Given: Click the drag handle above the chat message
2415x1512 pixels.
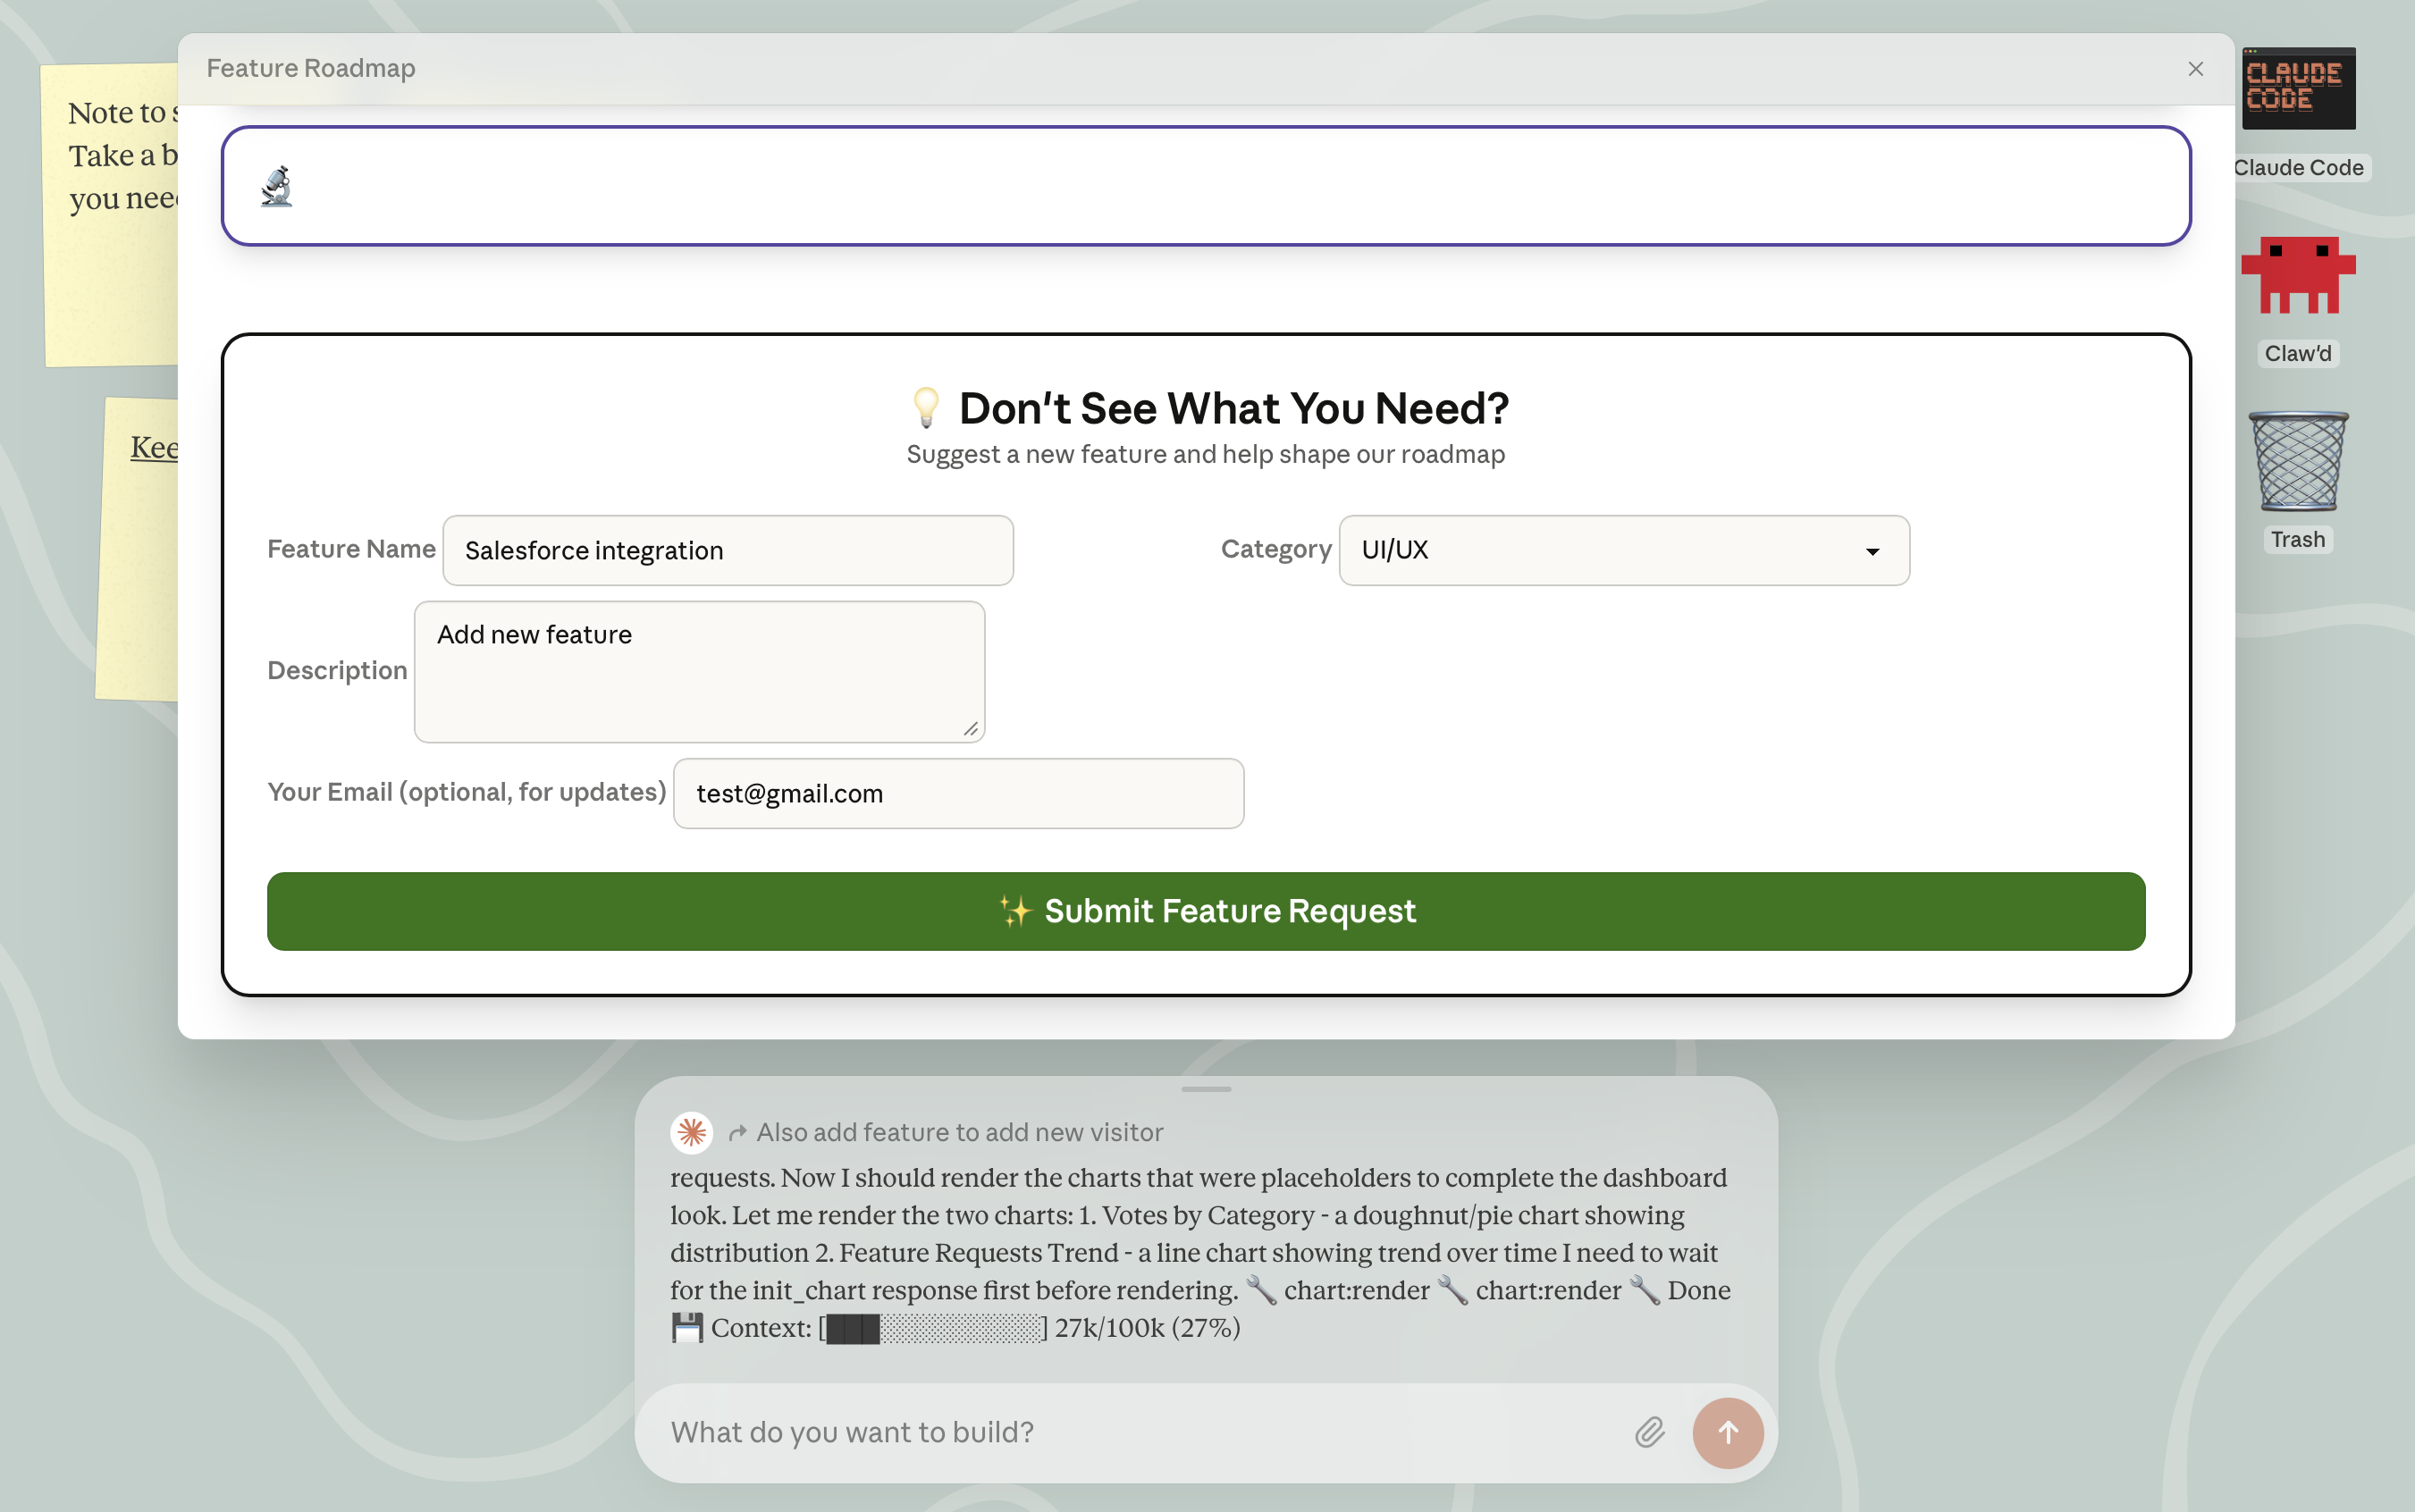Looking at the screenshot, I should (1205, 1089).
